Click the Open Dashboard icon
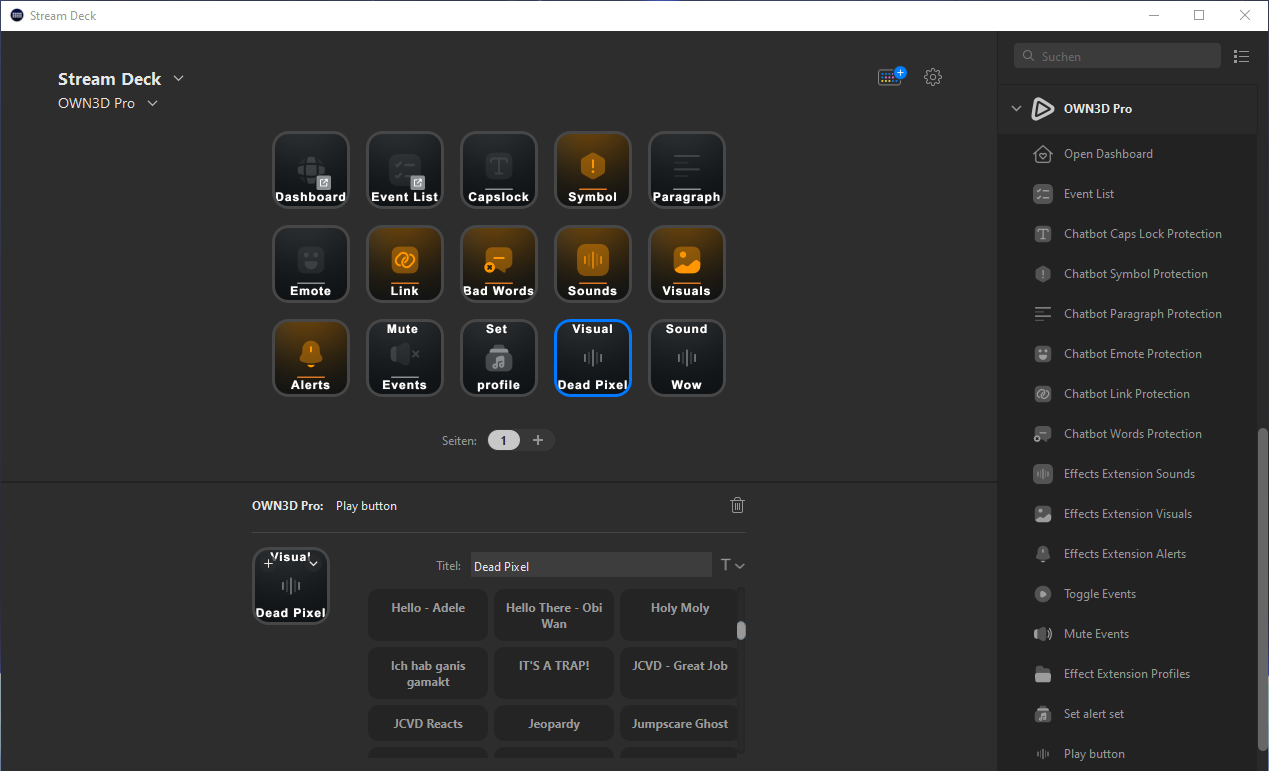Image resolution: width=1269 pixels, height=771 pixels. tap(1042, 153)
